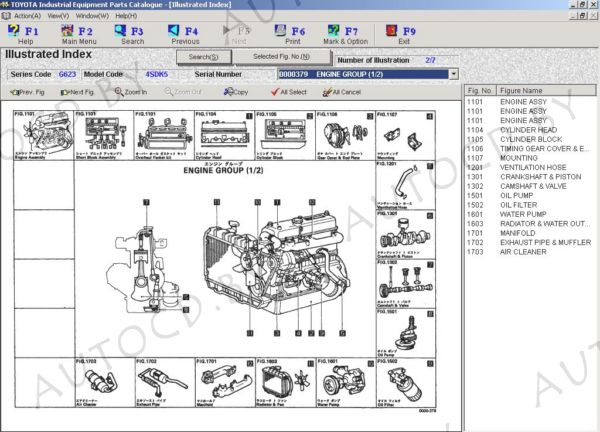Select 1107 MOUNTING in figure list
Viewport: 600px width, 432px height.
530,158
